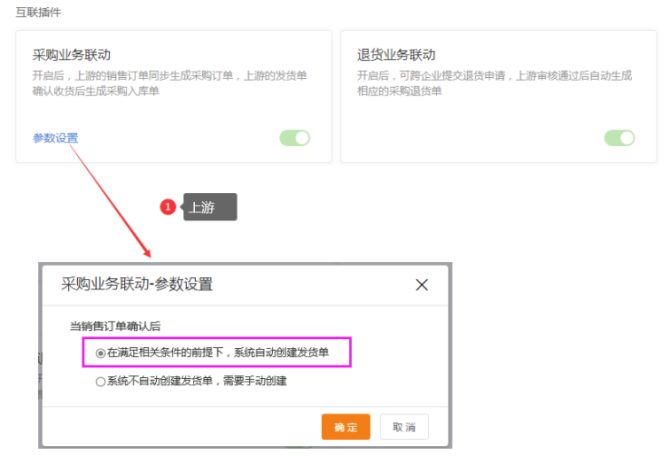Toggle the 采购业务联动 switch
670x456 pixels.
[x=295, y=138]
